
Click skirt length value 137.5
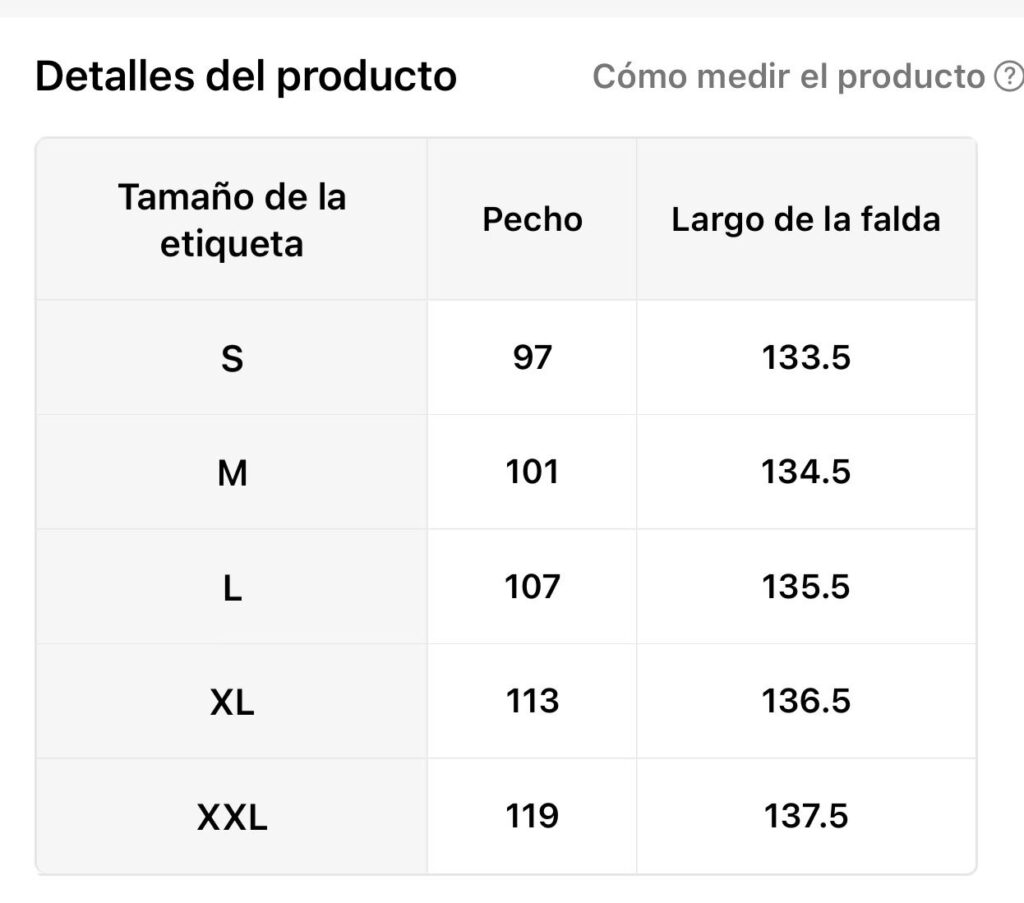pos(806,816)
